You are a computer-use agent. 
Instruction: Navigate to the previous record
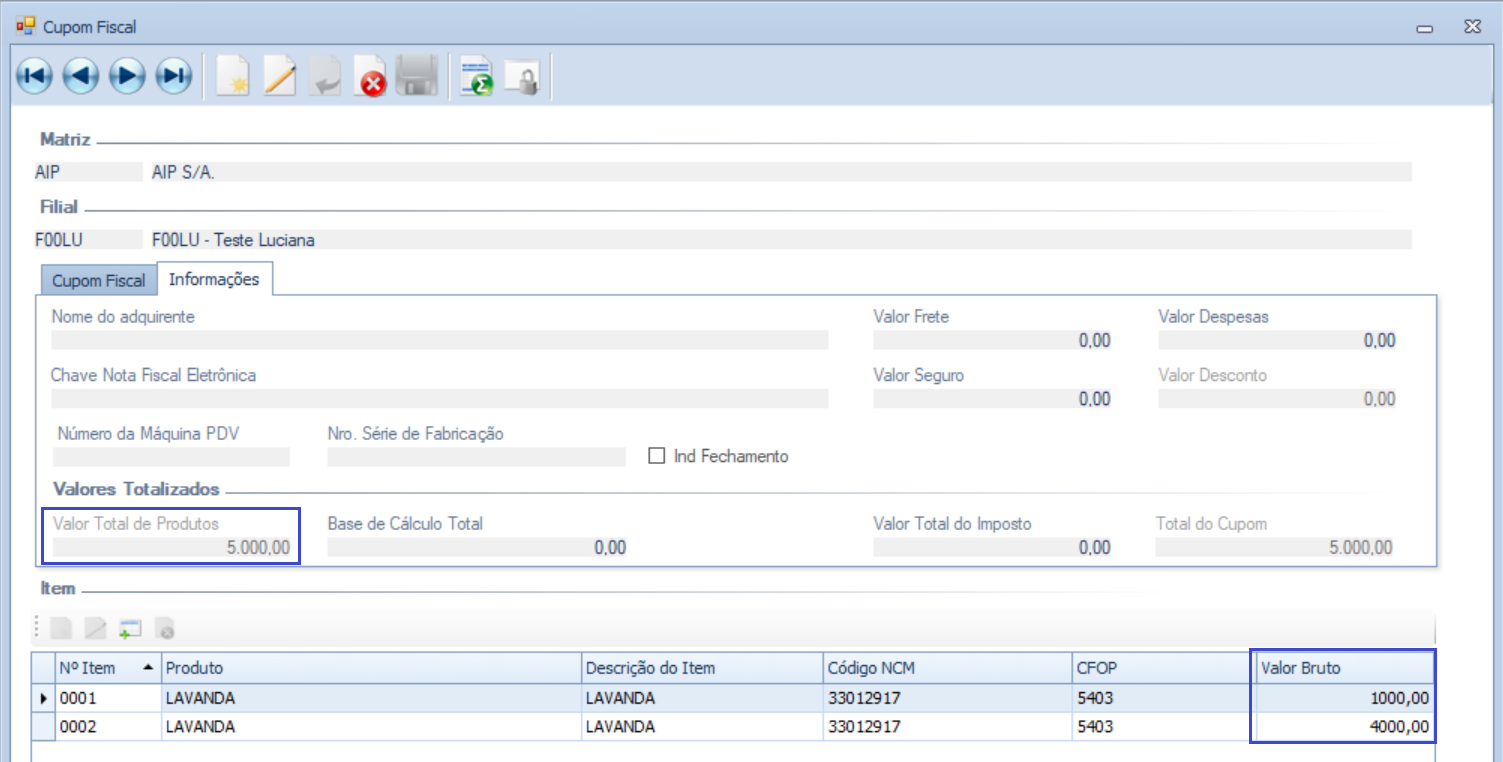(81, 76)
